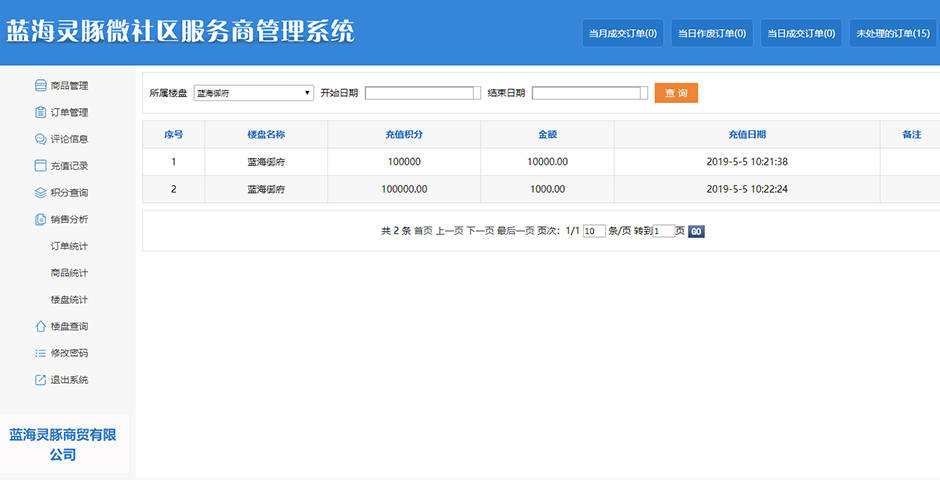The image size is (940, 480).
Task: Click 蓝海御府 in table row 1
Action: point(266,162)
